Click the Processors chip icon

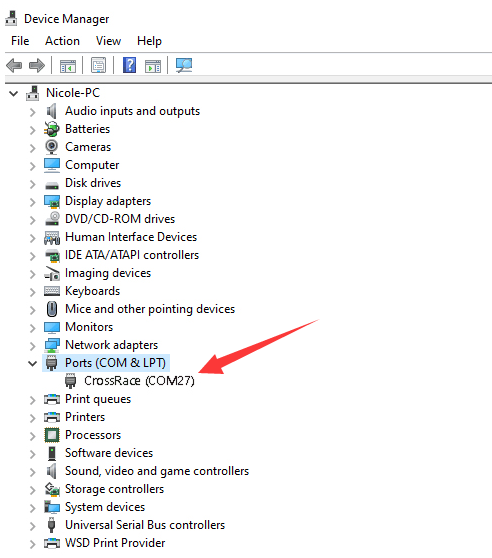pyautogui.click(x=52, y=435)
